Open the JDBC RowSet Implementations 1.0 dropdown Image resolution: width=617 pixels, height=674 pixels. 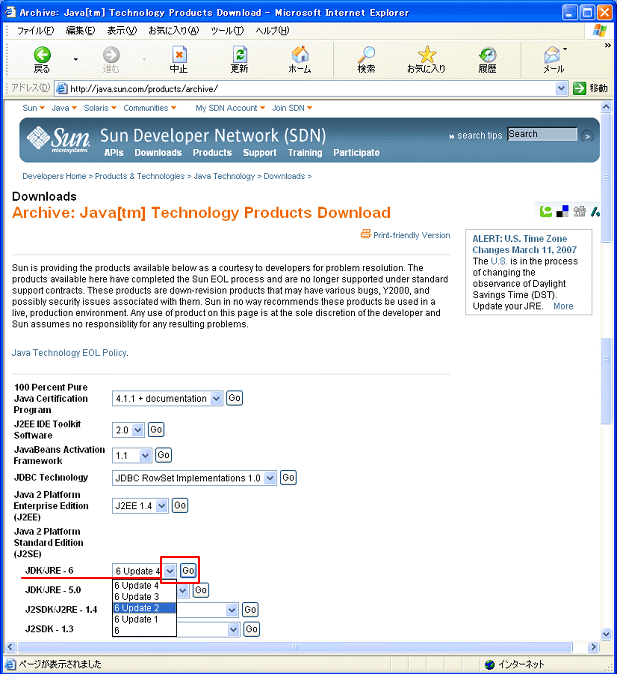pyautogui.click(x=270, y=478)
